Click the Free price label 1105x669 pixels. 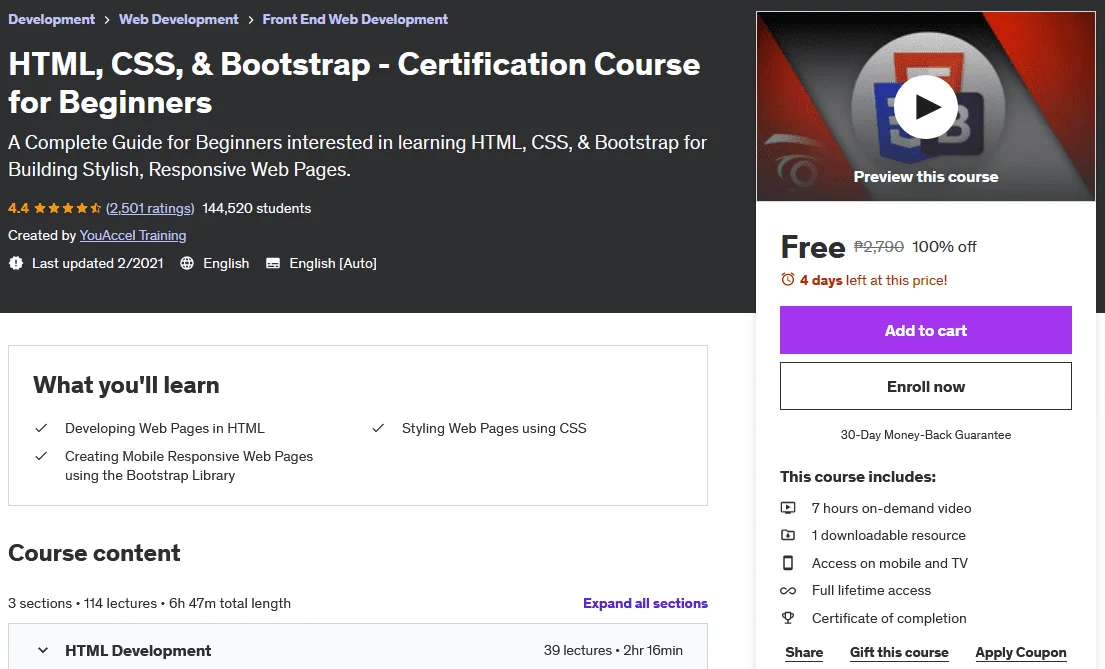(813, 247)
